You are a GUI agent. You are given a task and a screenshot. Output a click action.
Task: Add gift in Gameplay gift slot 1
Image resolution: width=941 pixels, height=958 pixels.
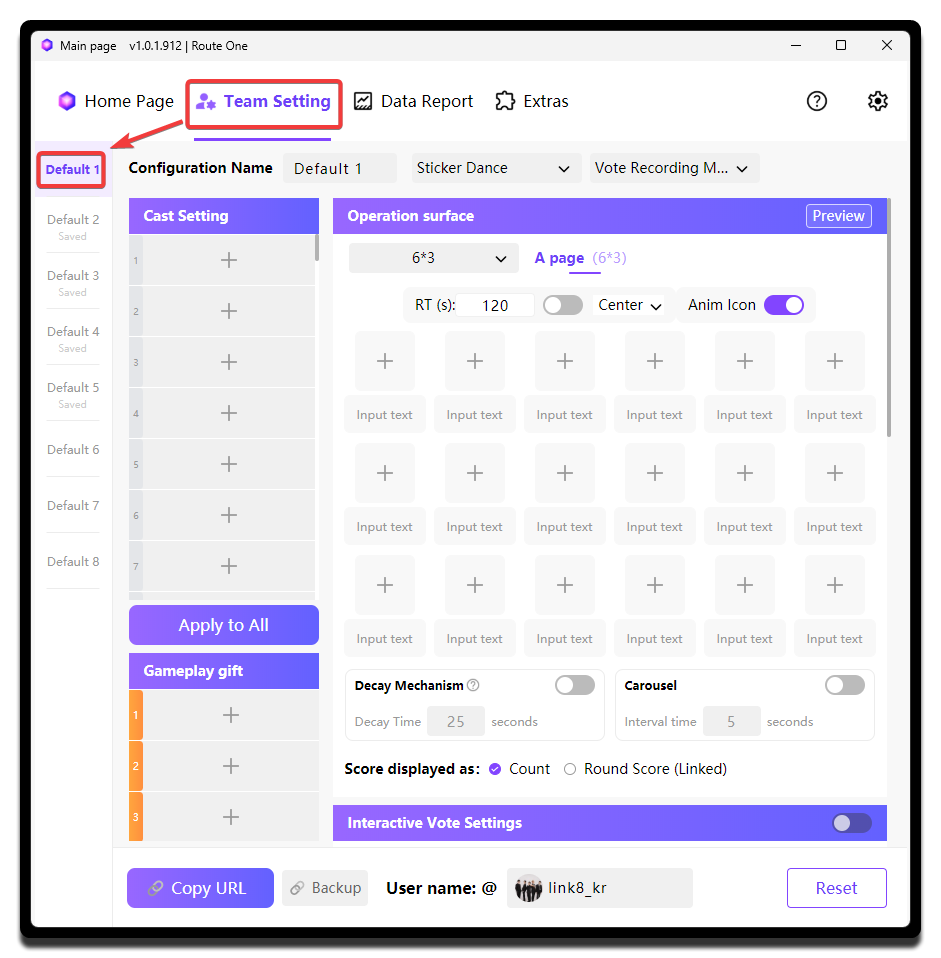point(230,715)
